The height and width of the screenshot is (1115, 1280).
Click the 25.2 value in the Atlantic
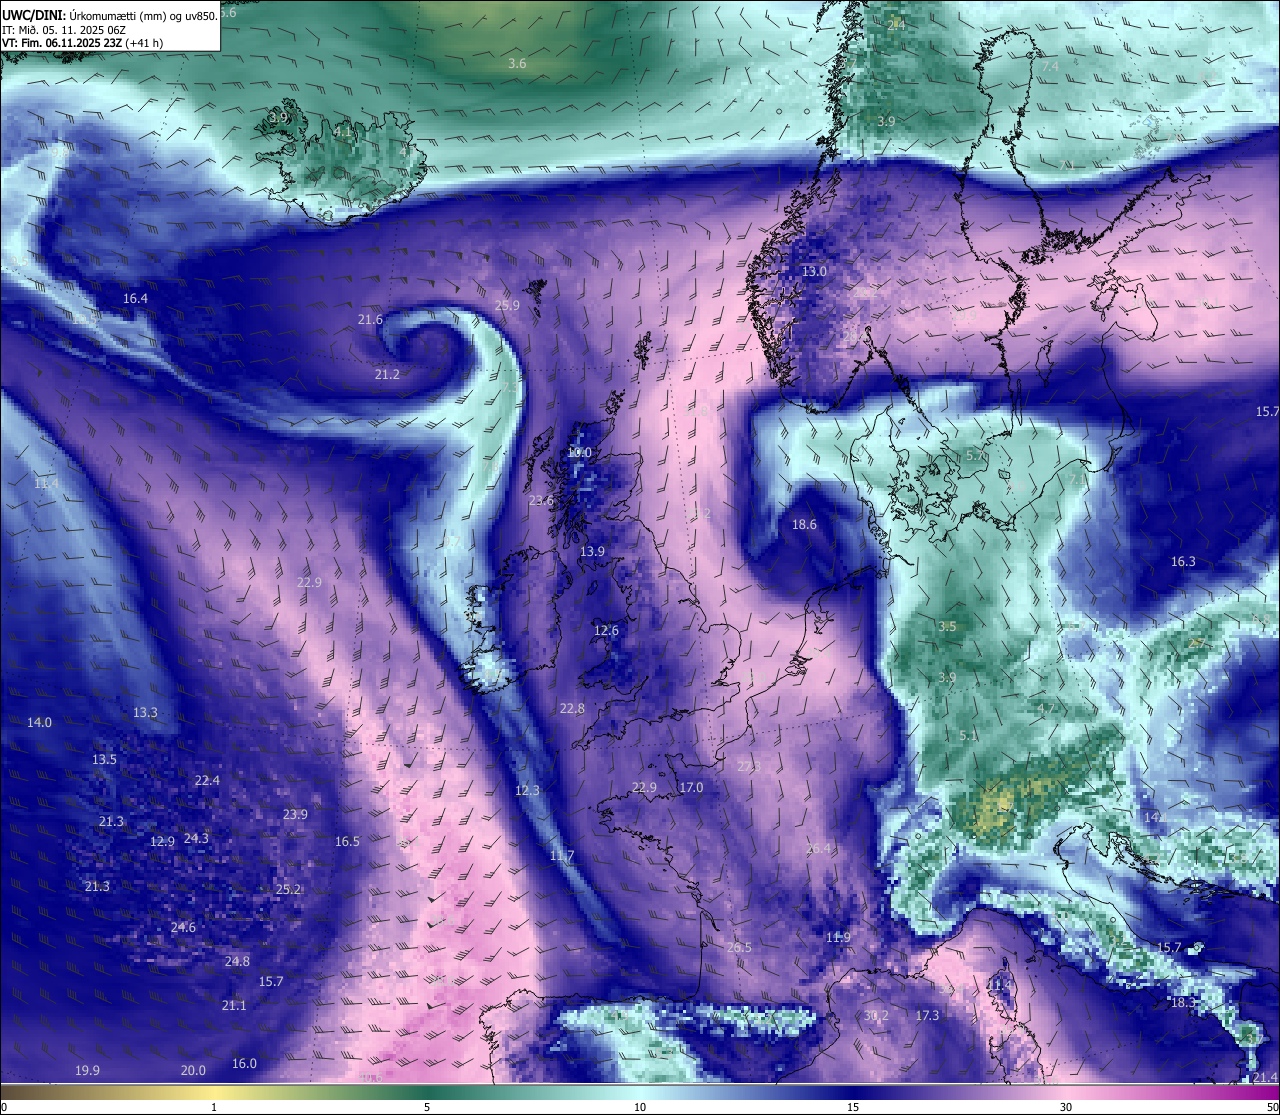pos(288,890)
